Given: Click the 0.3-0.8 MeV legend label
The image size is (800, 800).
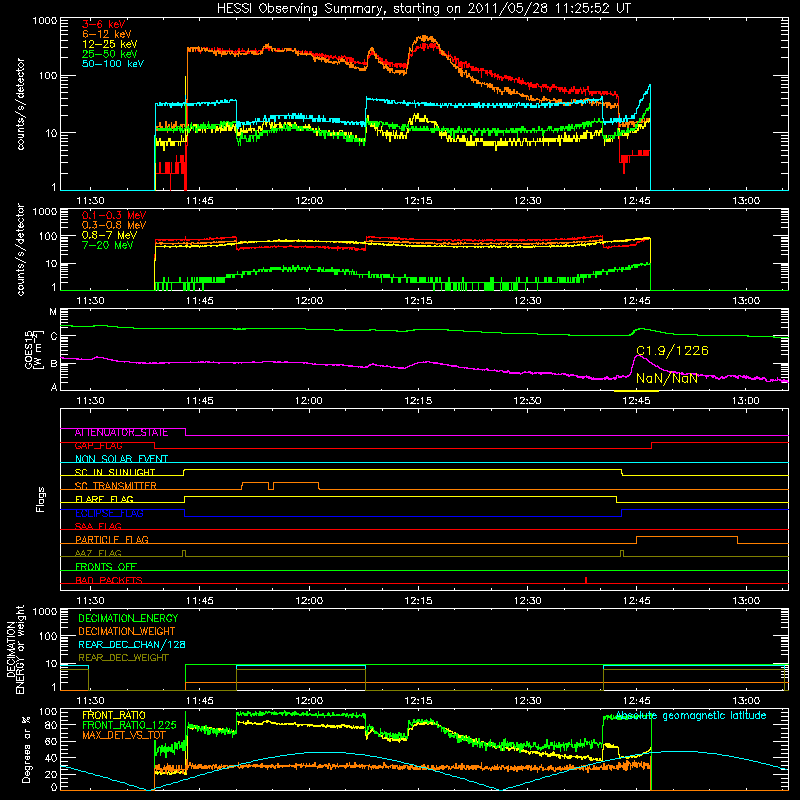Looking at the screenshot, I should (114, 225).
